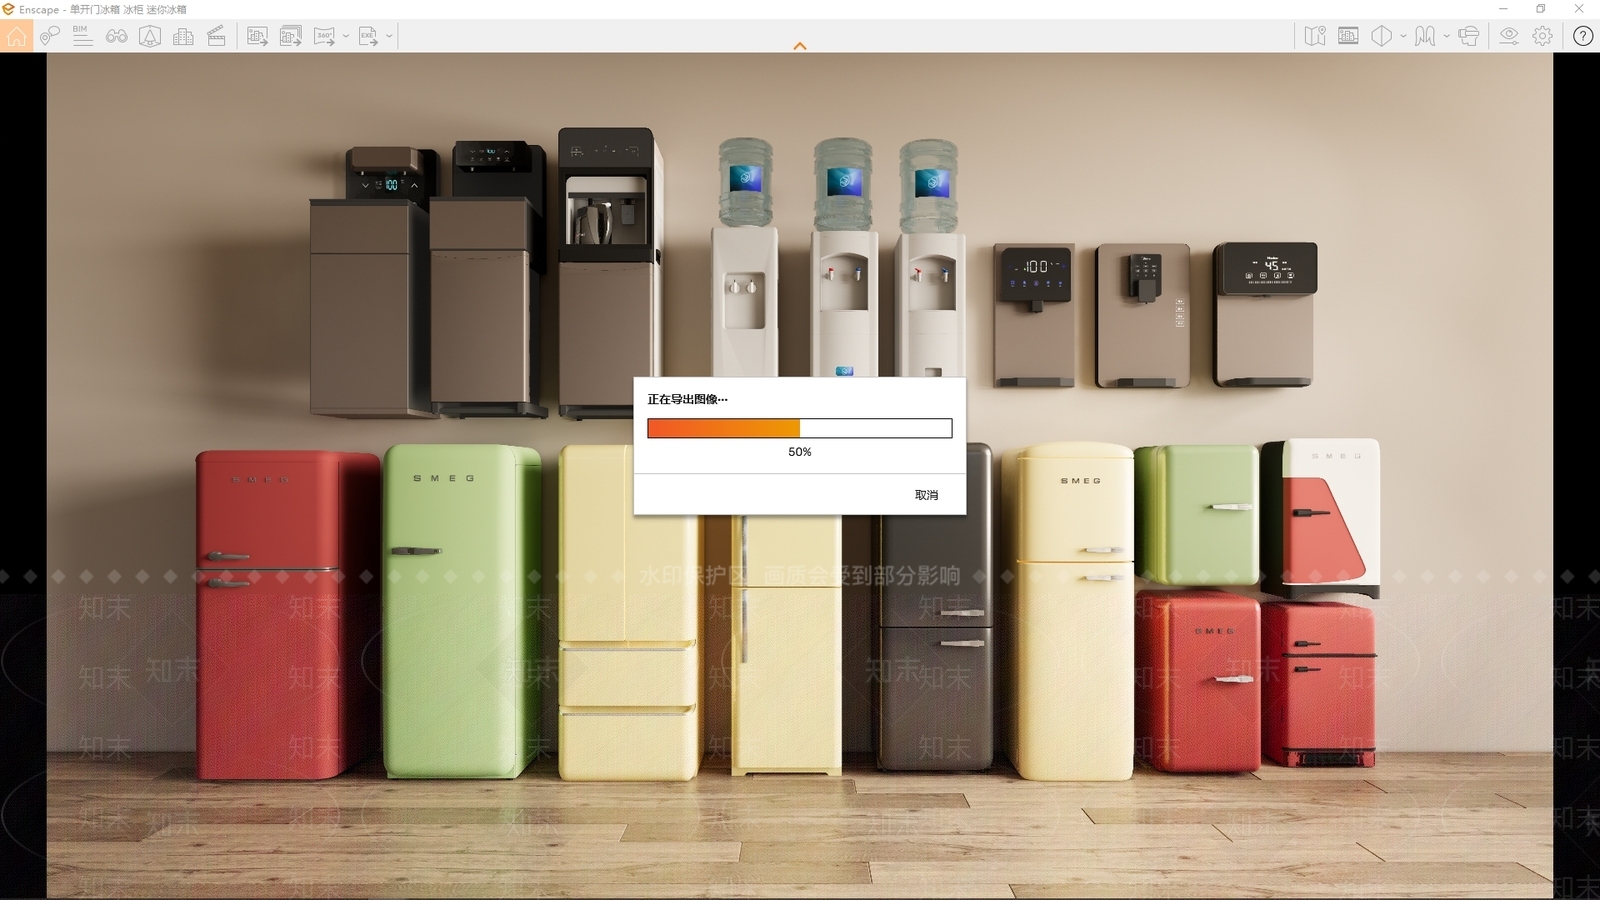This screenshot has width=1600, height=900.
Task: Open the collaborative annotations pin icon
Action: [49, 37]
